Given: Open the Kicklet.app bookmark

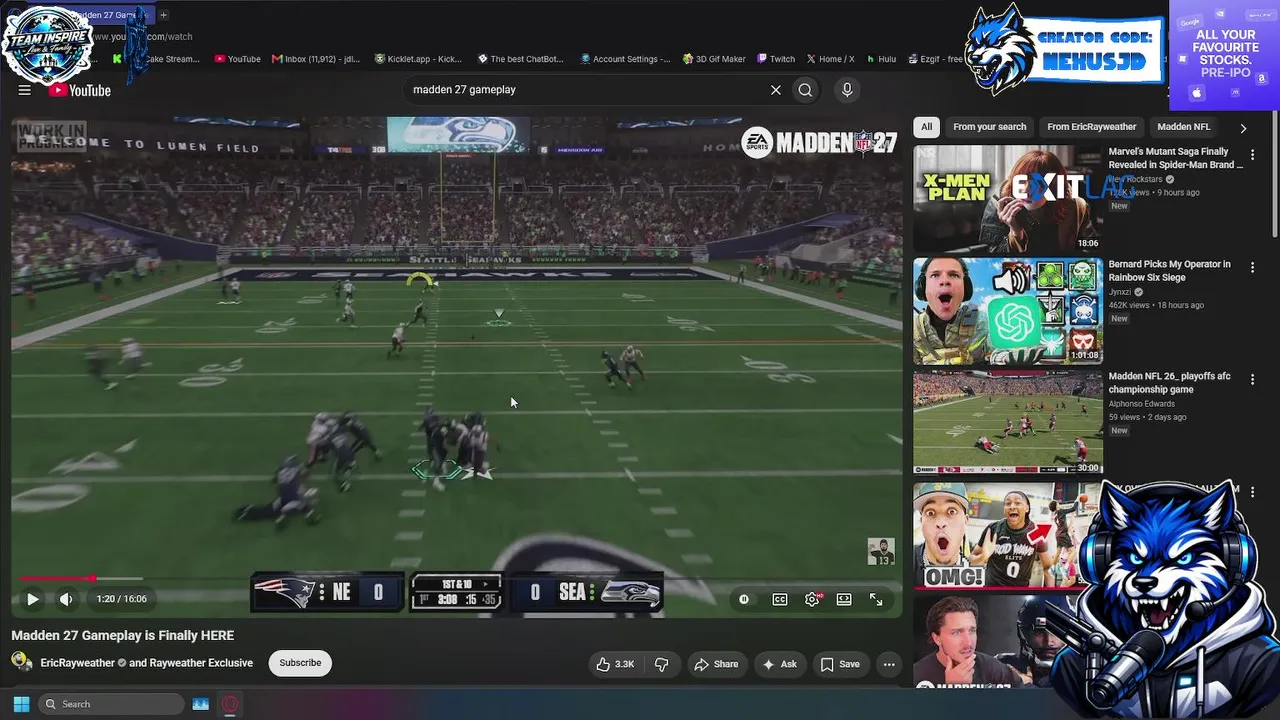Looking at the screenshot, I should pyautogui.click(x=418, y=59).
